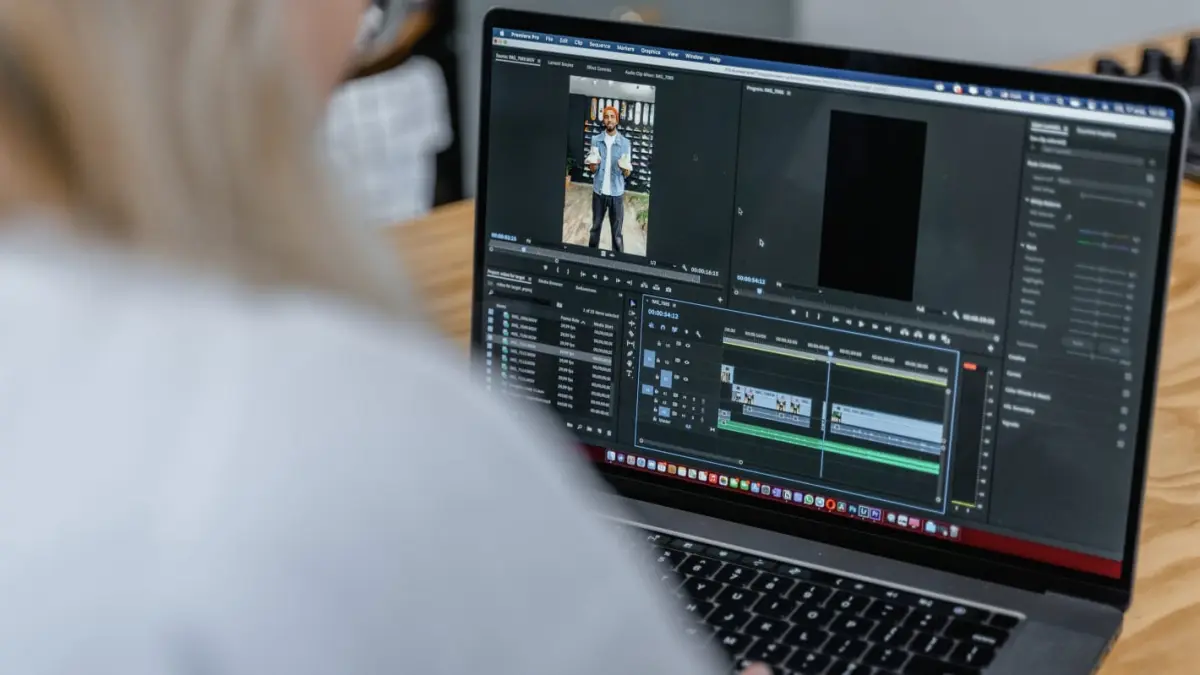1200x675 pixels.
Task: Open timeline wrench display settings
Action: tap(698, 334)
